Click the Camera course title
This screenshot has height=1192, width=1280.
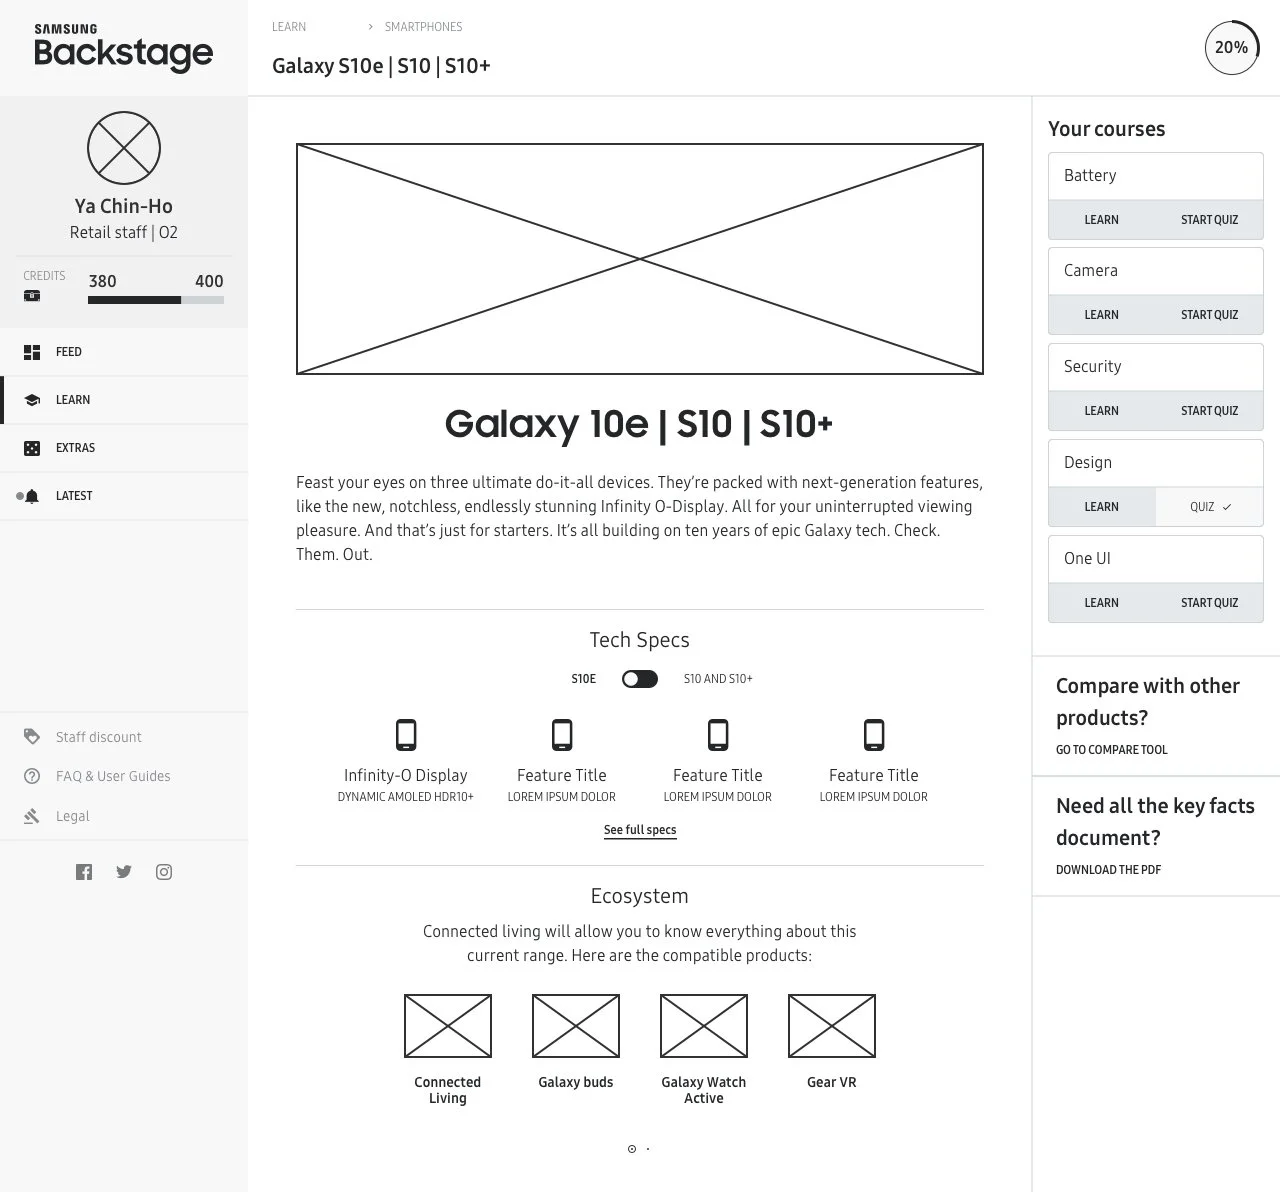(x=1091, y=271)
